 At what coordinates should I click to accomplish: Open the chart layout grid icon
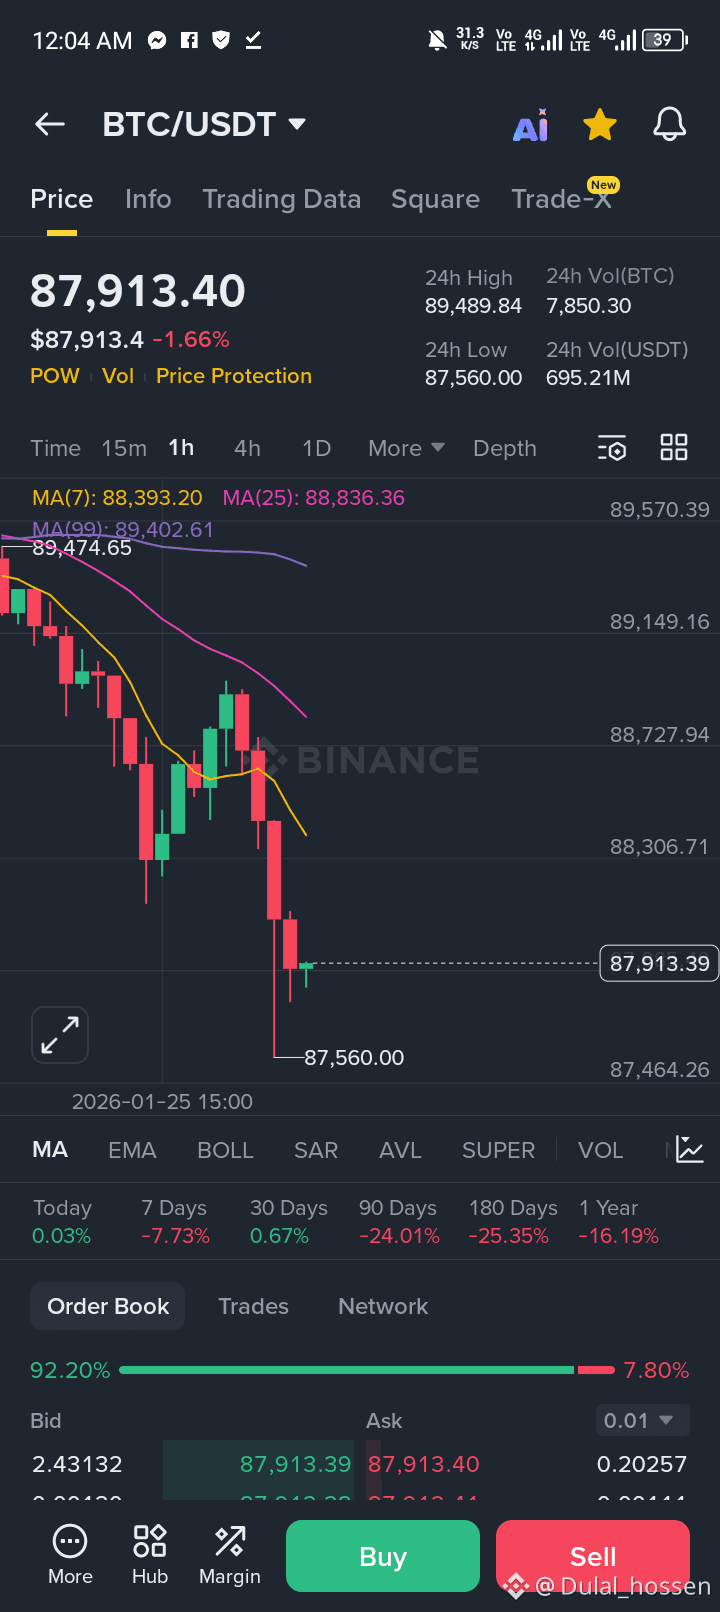(x=673, y=447)
